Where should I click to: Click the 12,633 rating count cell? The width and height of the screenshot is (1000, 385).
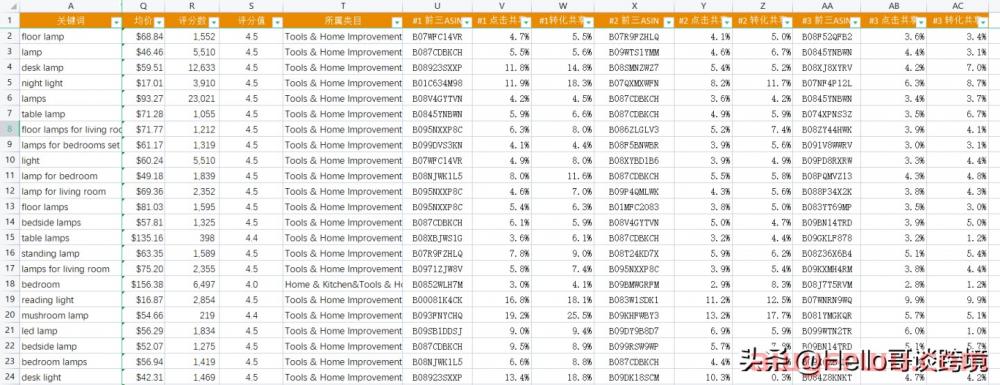tap(192, 68)
